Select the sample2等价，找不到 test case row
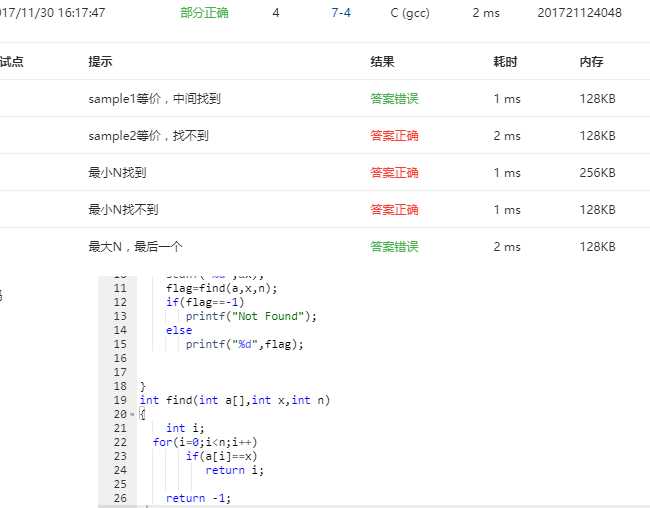The width and height of the screenshot is (650, 508). 148,136
